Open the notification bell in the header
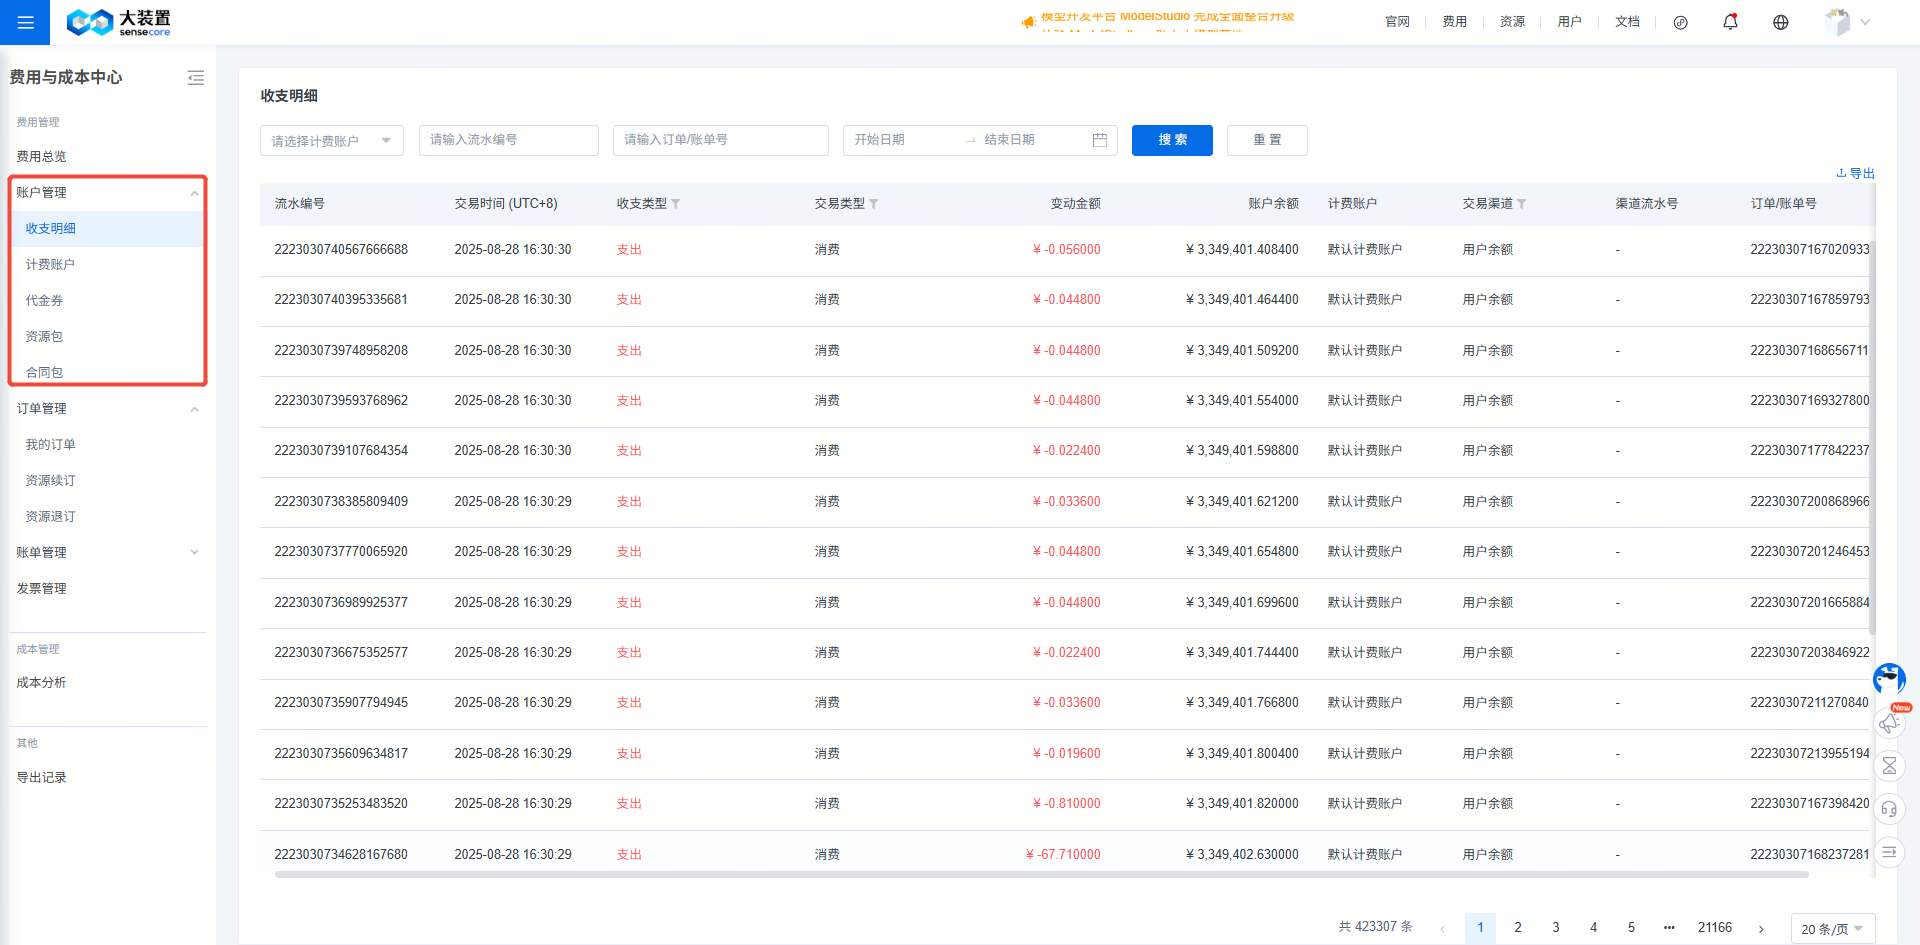The image size is (1920, 945). tap(1730, 22)
